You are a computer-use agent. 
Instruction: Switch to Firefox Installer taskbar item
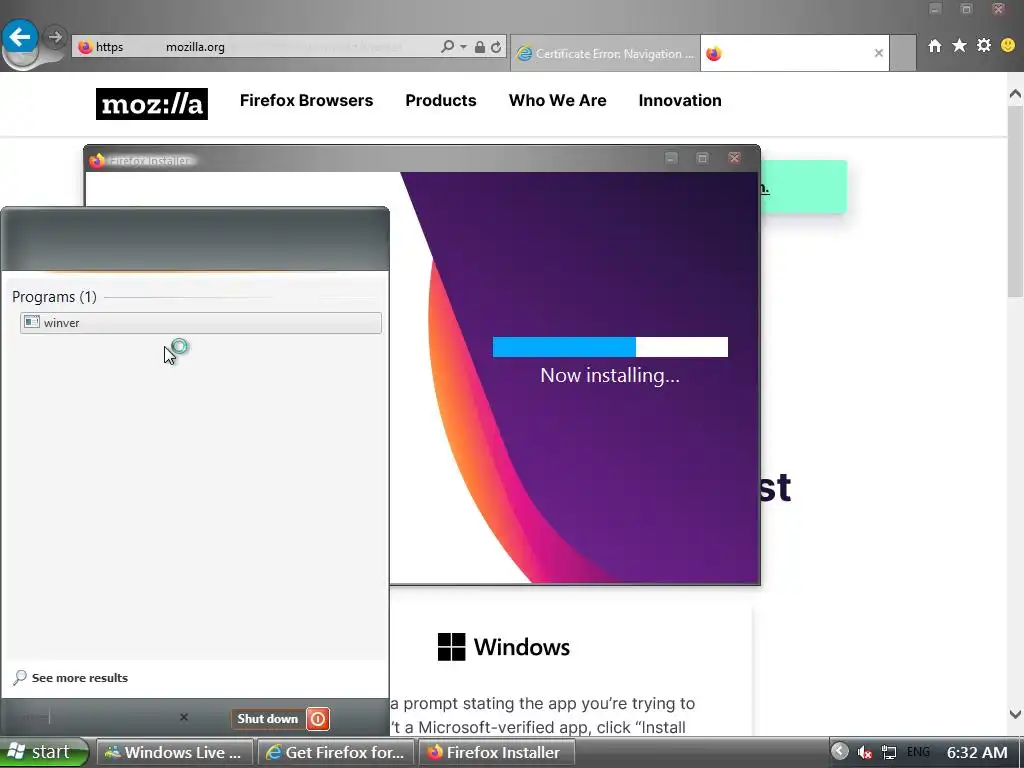(x=496, y=752)
